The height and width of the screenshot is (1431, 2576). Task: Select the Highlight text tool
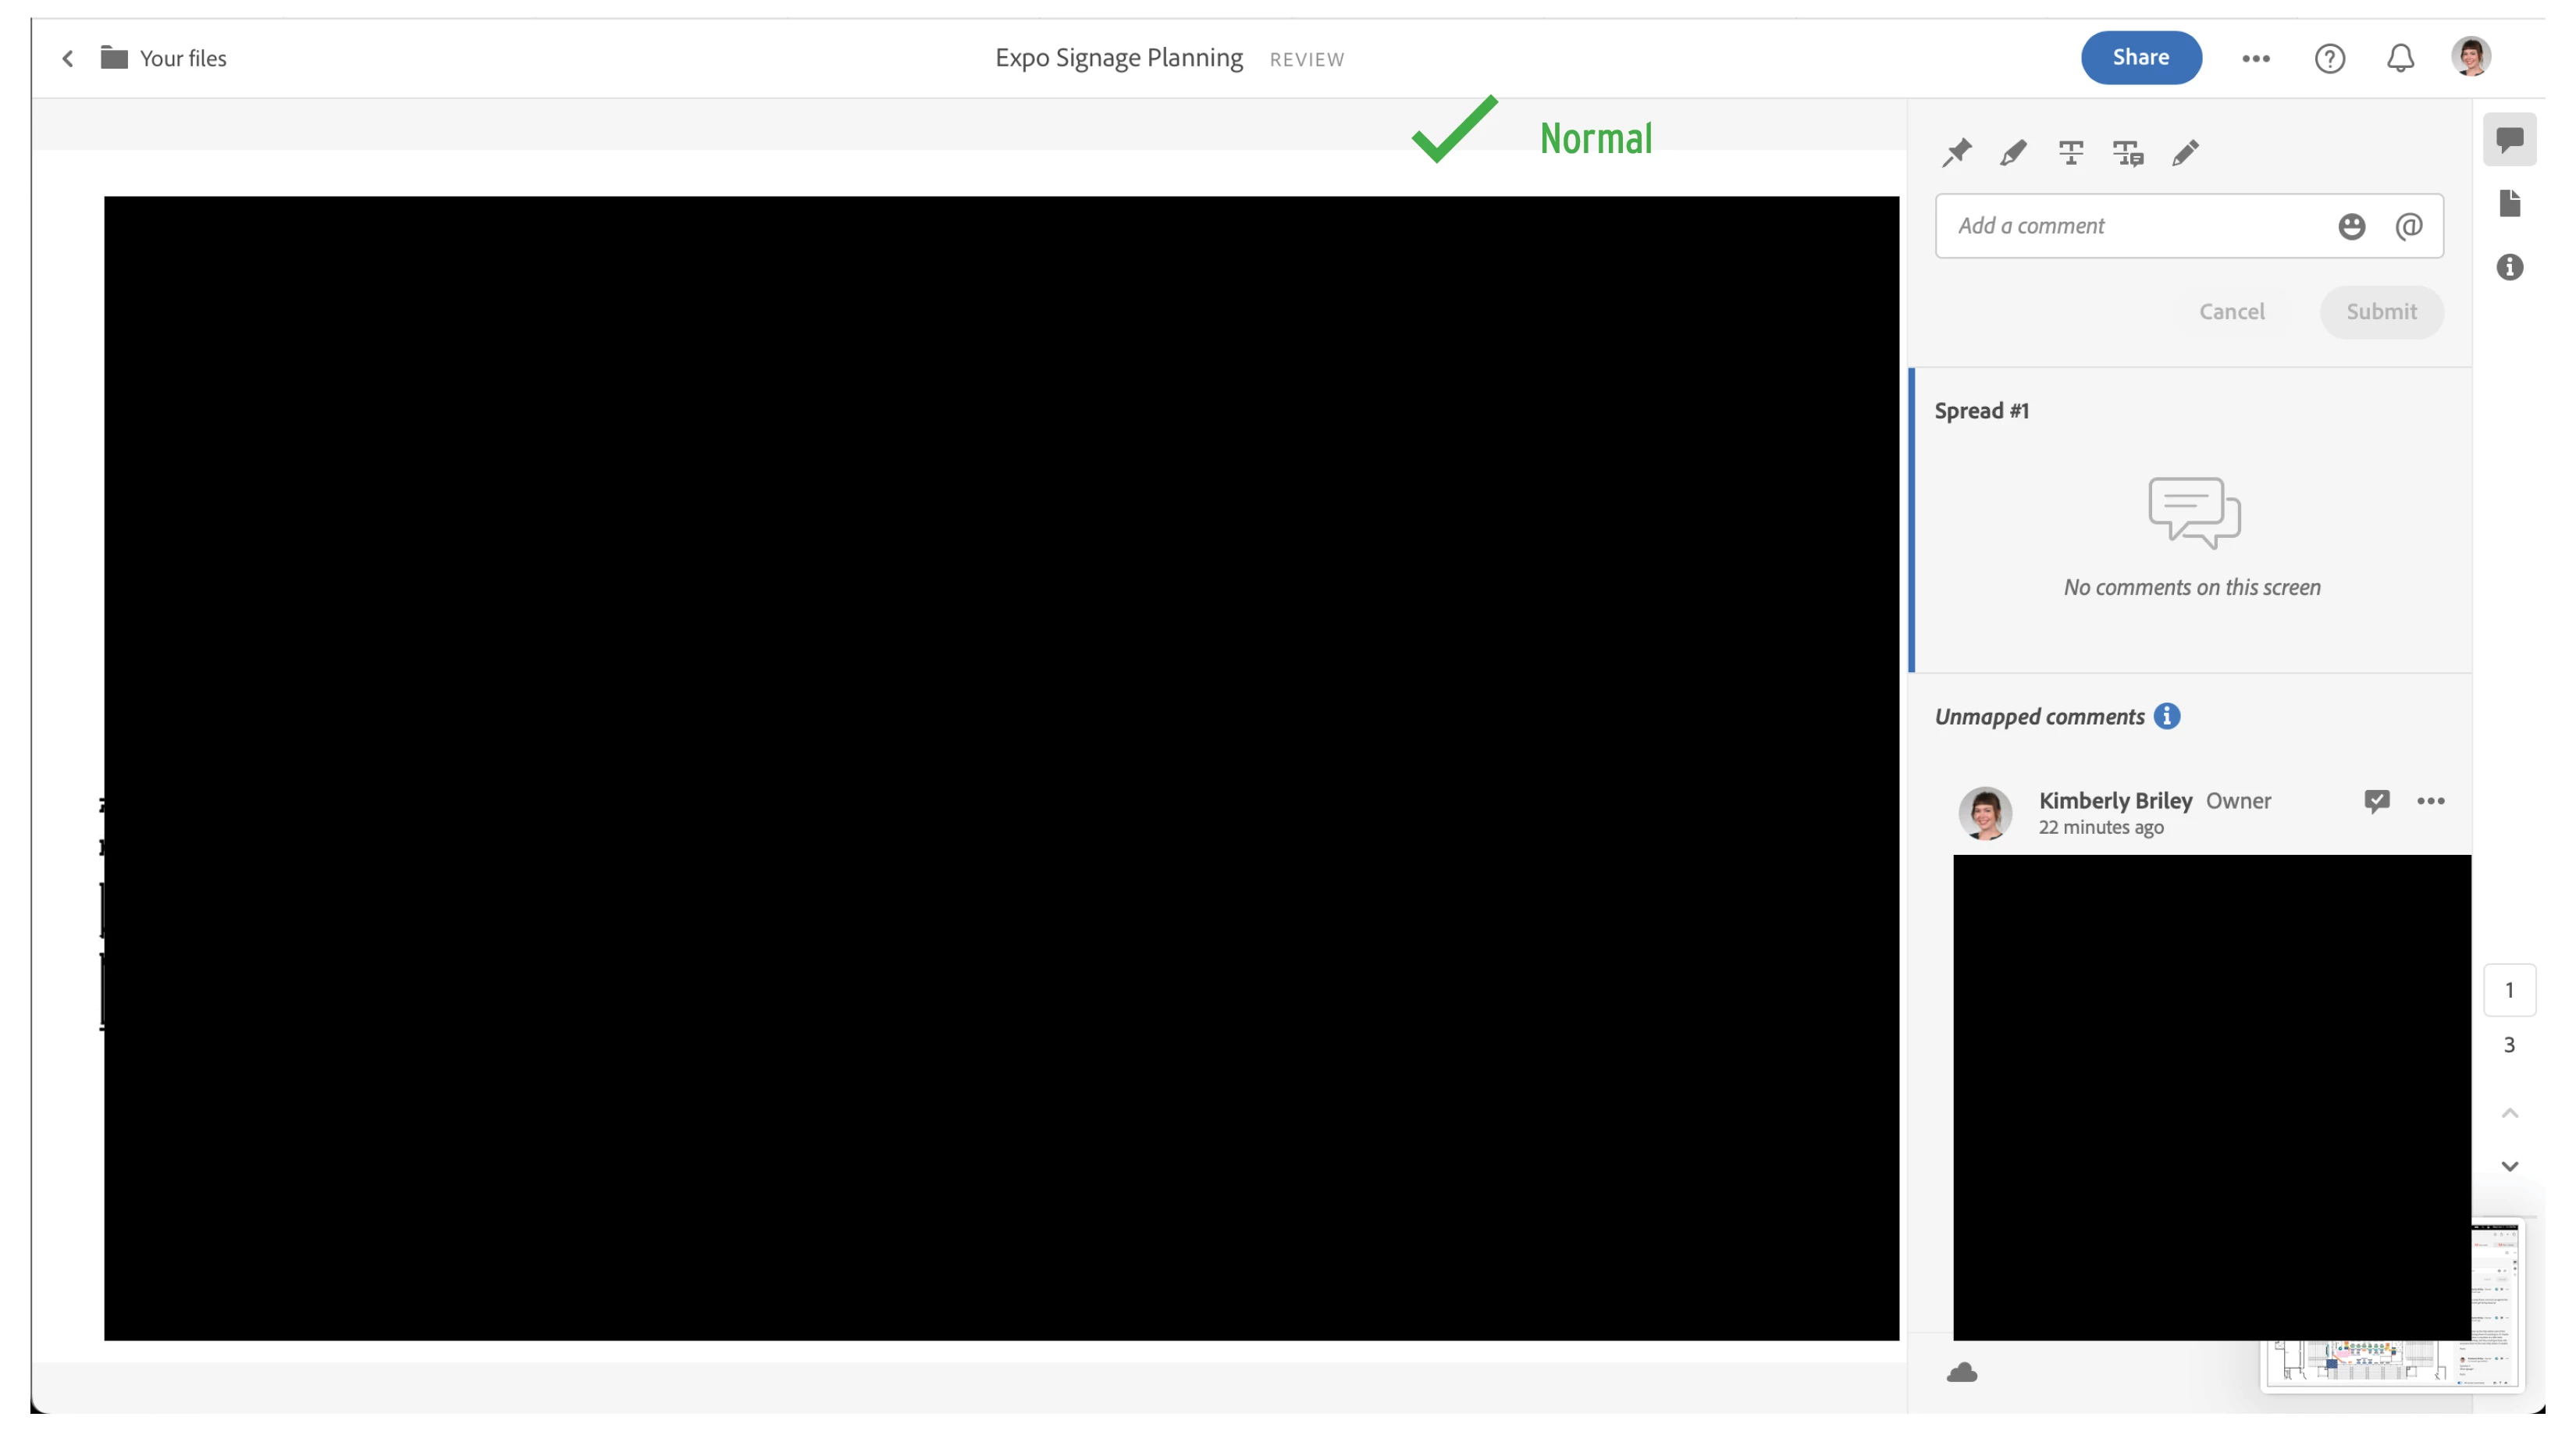(2013, 153)
